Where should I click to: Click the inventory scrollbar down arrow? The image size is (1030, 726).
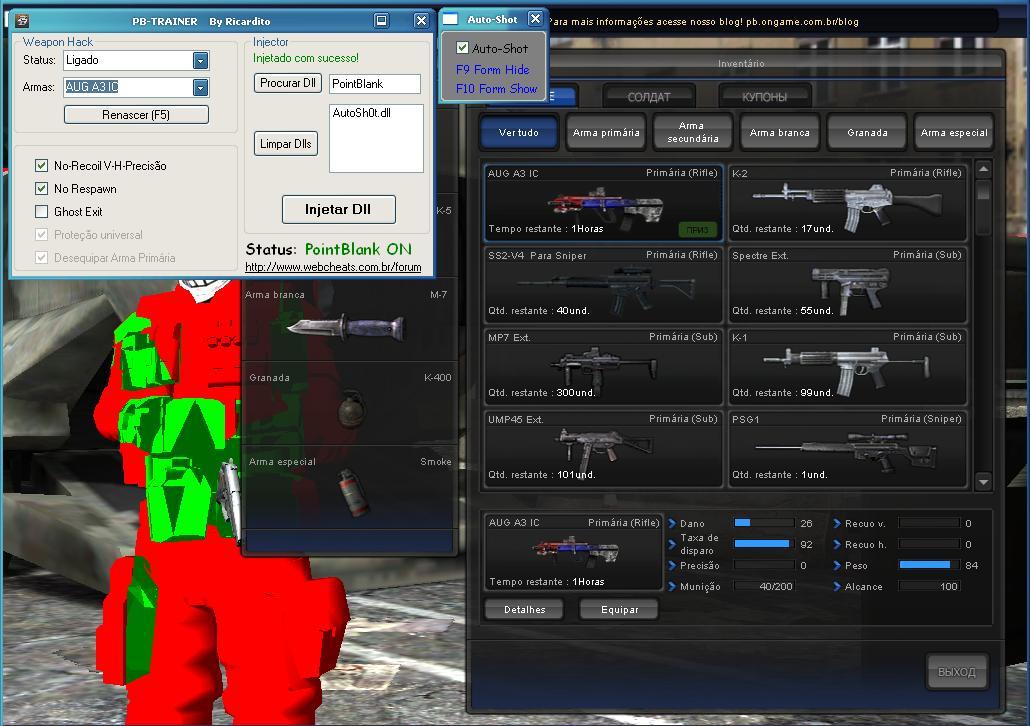tap(983, 482)
